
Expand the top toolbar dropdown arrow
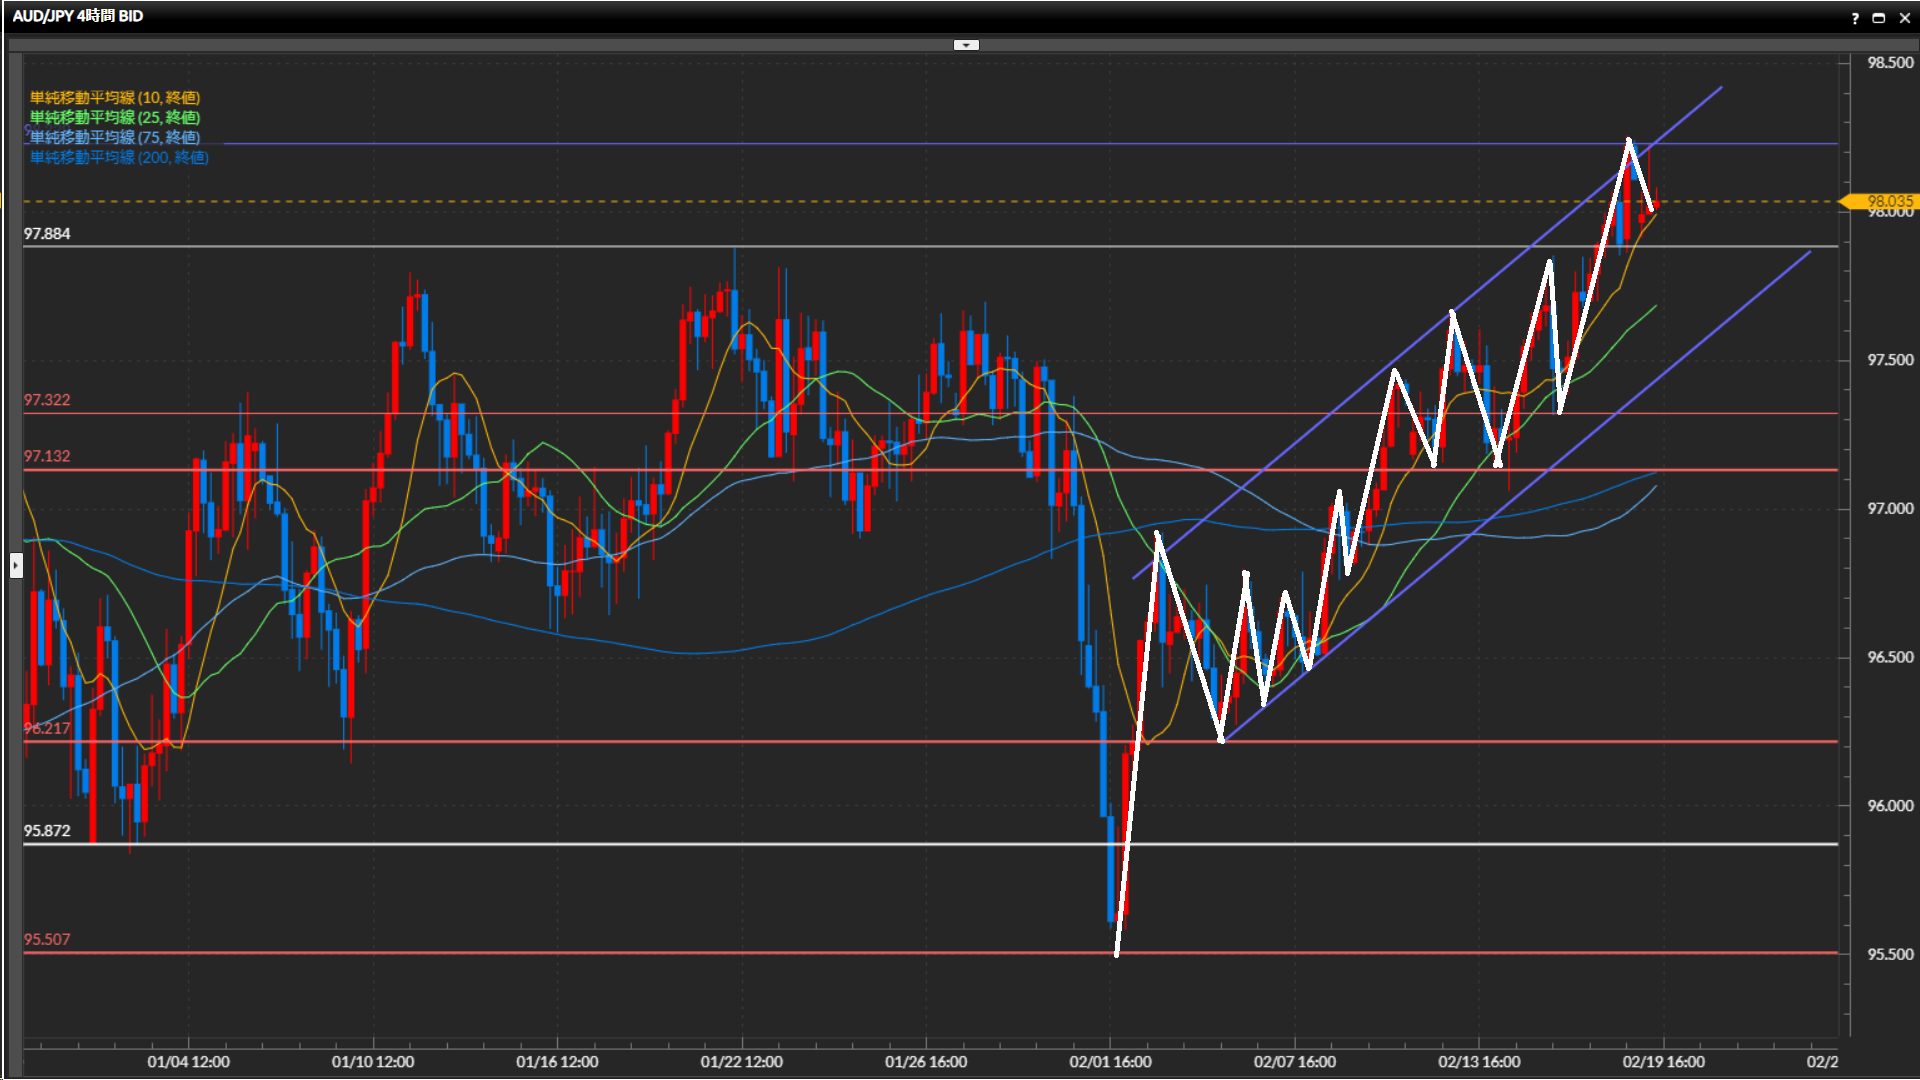[966, 45]
